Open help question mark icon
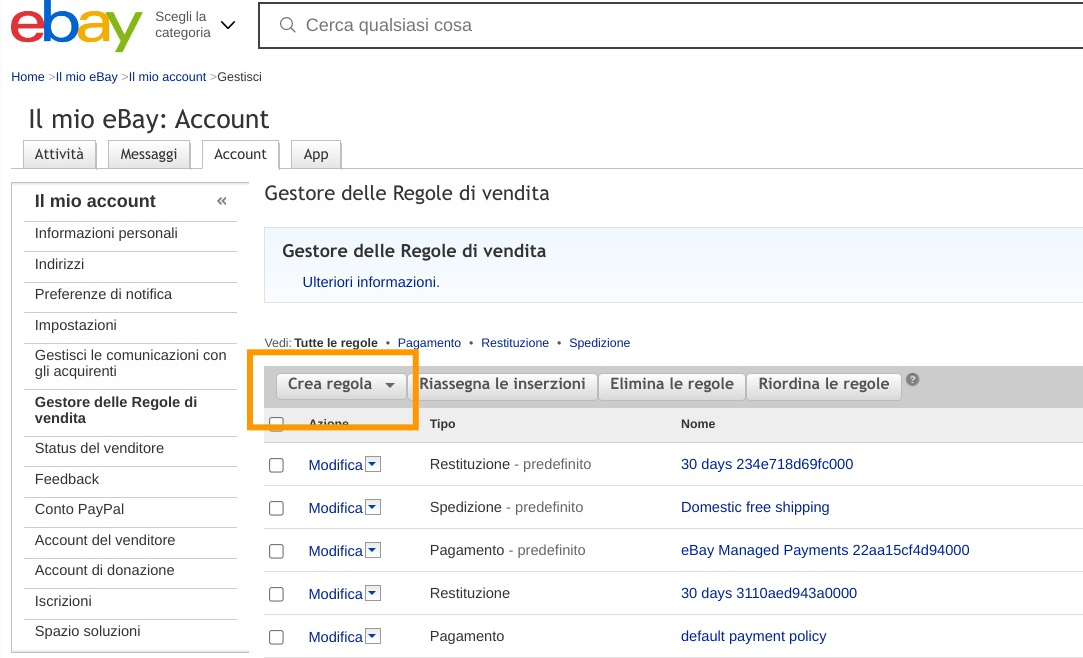Screen dimensions: 1083x658 click(912, 379)
